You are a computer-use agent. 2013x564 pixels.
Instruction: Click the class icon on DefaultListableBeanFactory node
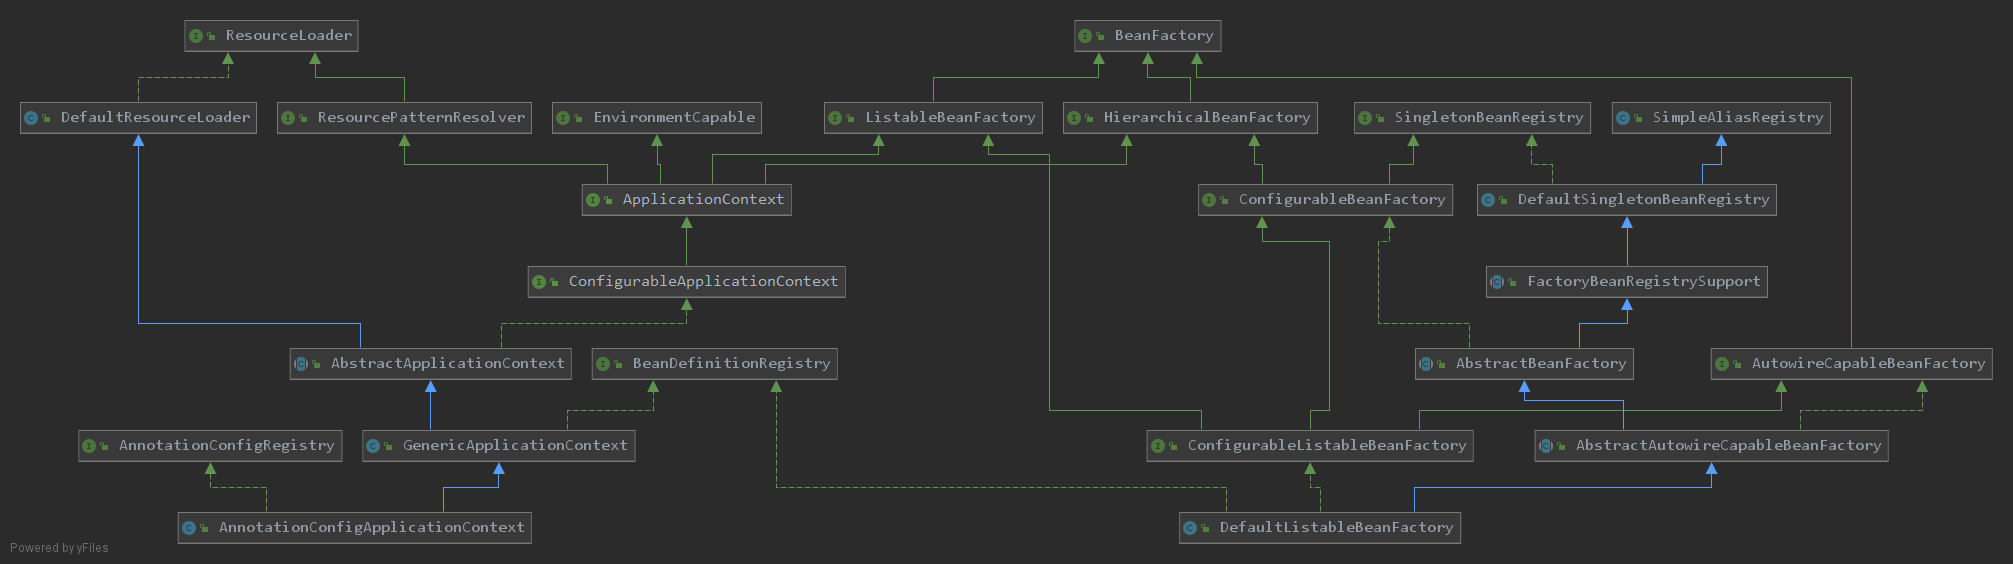tap(1190, 528)
